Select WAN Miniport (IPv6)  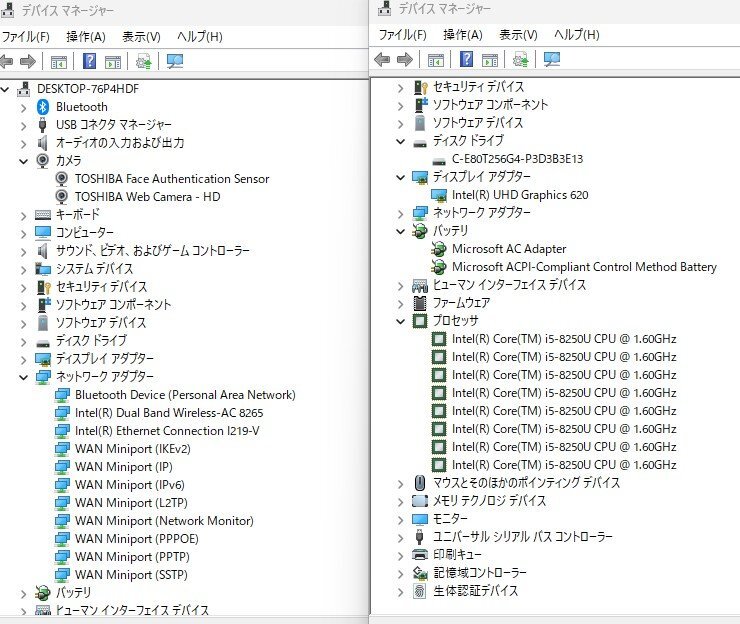tap(129, 485)
